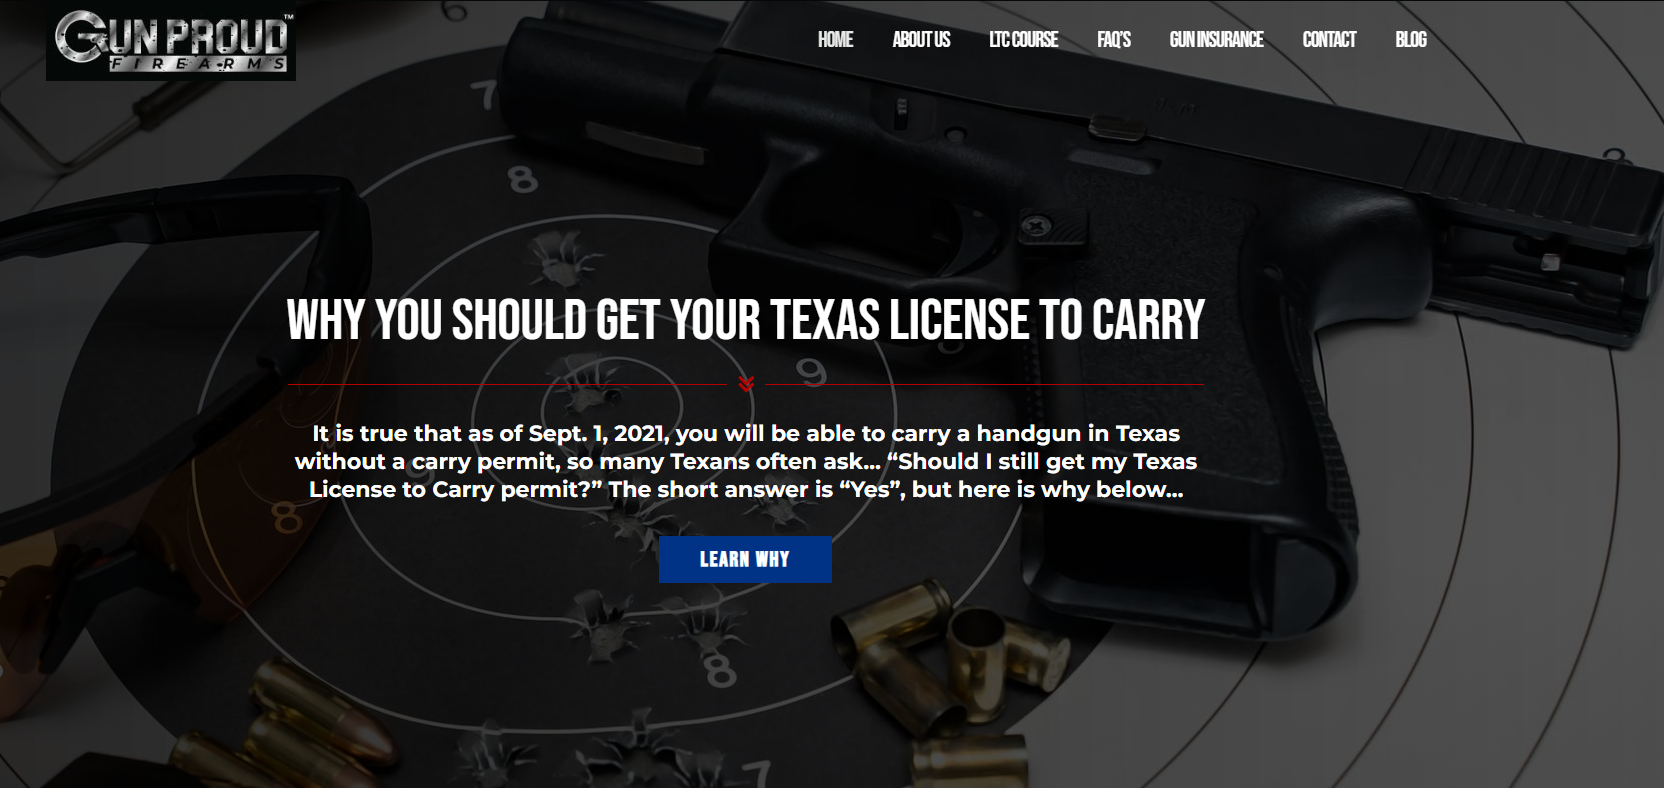Go to the About Us page
Viewport: 1664px width, 788px height.
tap(921, 40)
